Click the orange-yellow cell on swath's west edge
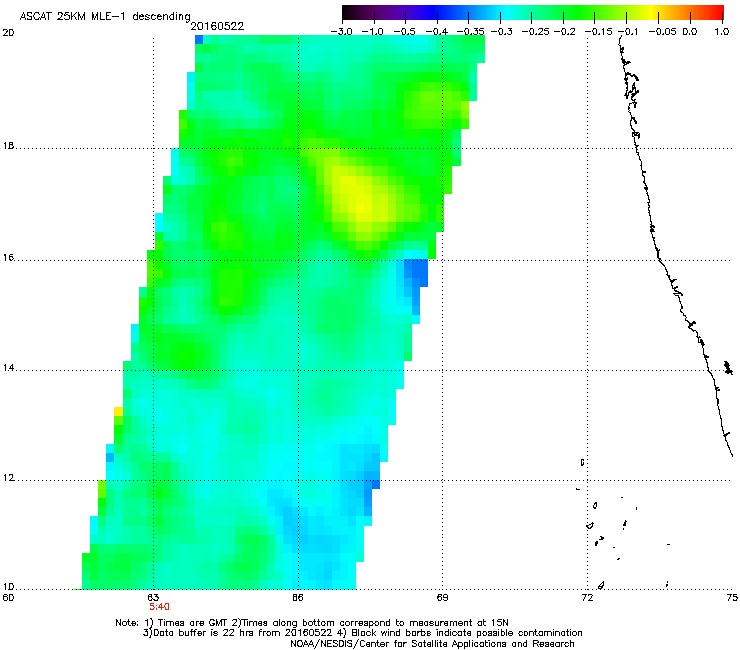Screen dimensions: 740x650 click(118, 412)
